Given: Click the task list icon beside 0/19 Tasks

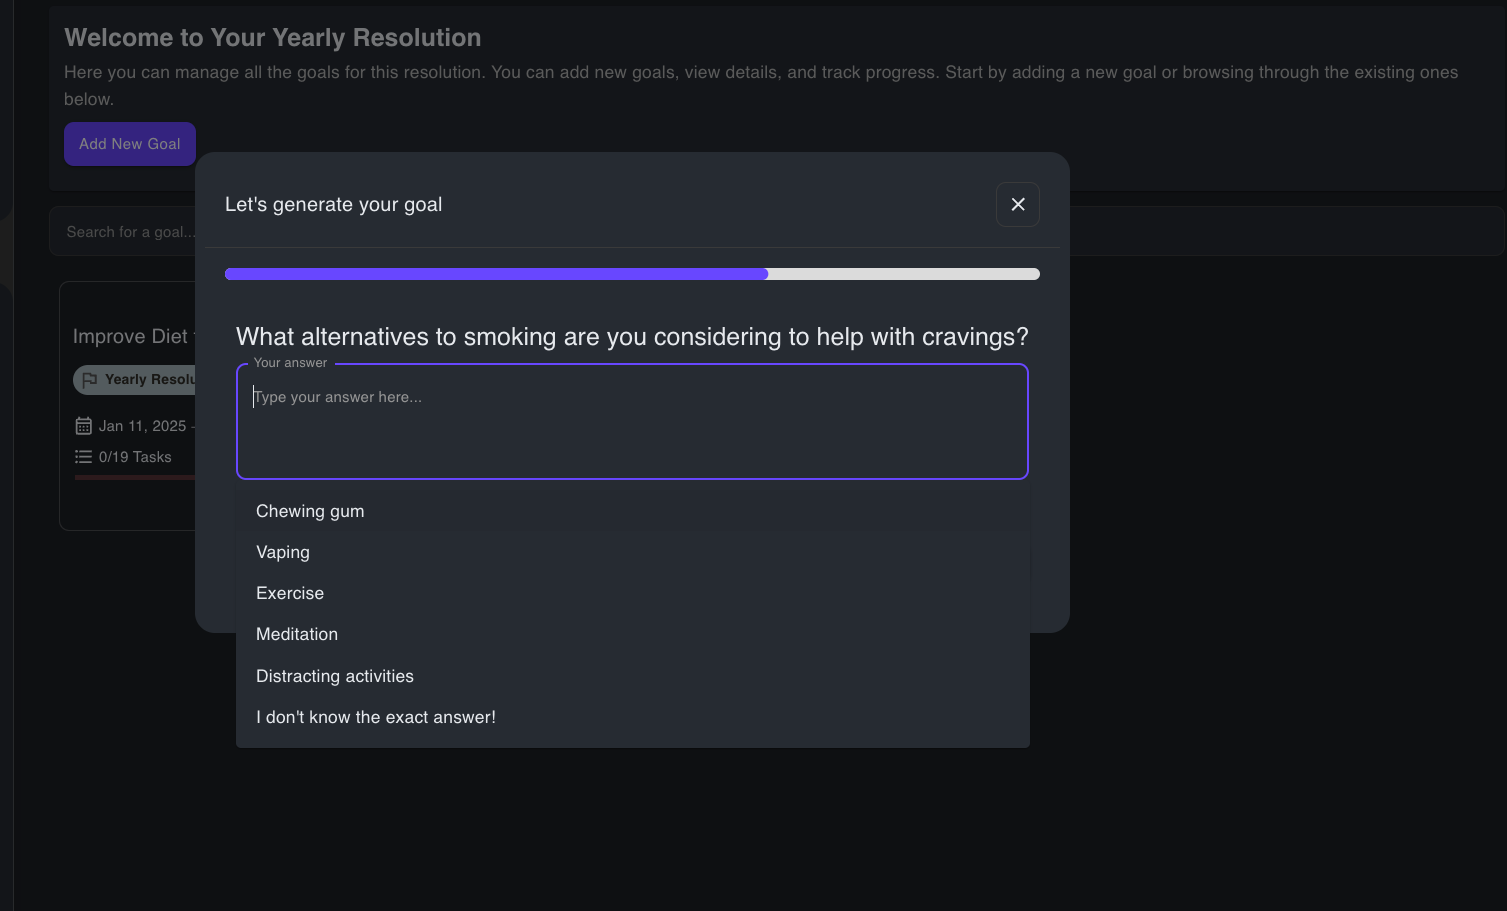Looking at the screenshot, I should point(83,457).
